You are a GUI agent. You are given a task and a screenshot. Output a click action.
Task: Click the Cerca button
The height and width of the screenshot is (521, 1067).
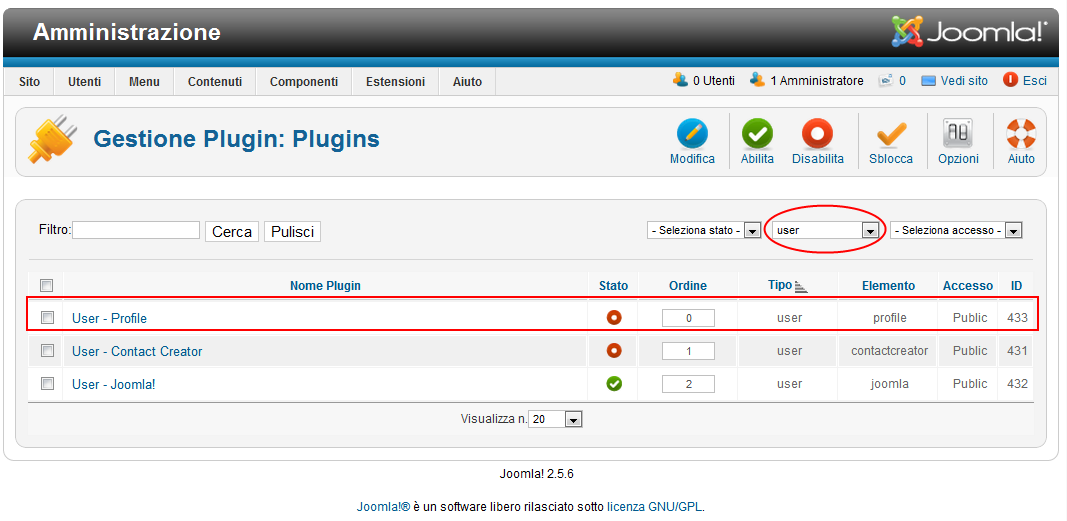[232, 231]
